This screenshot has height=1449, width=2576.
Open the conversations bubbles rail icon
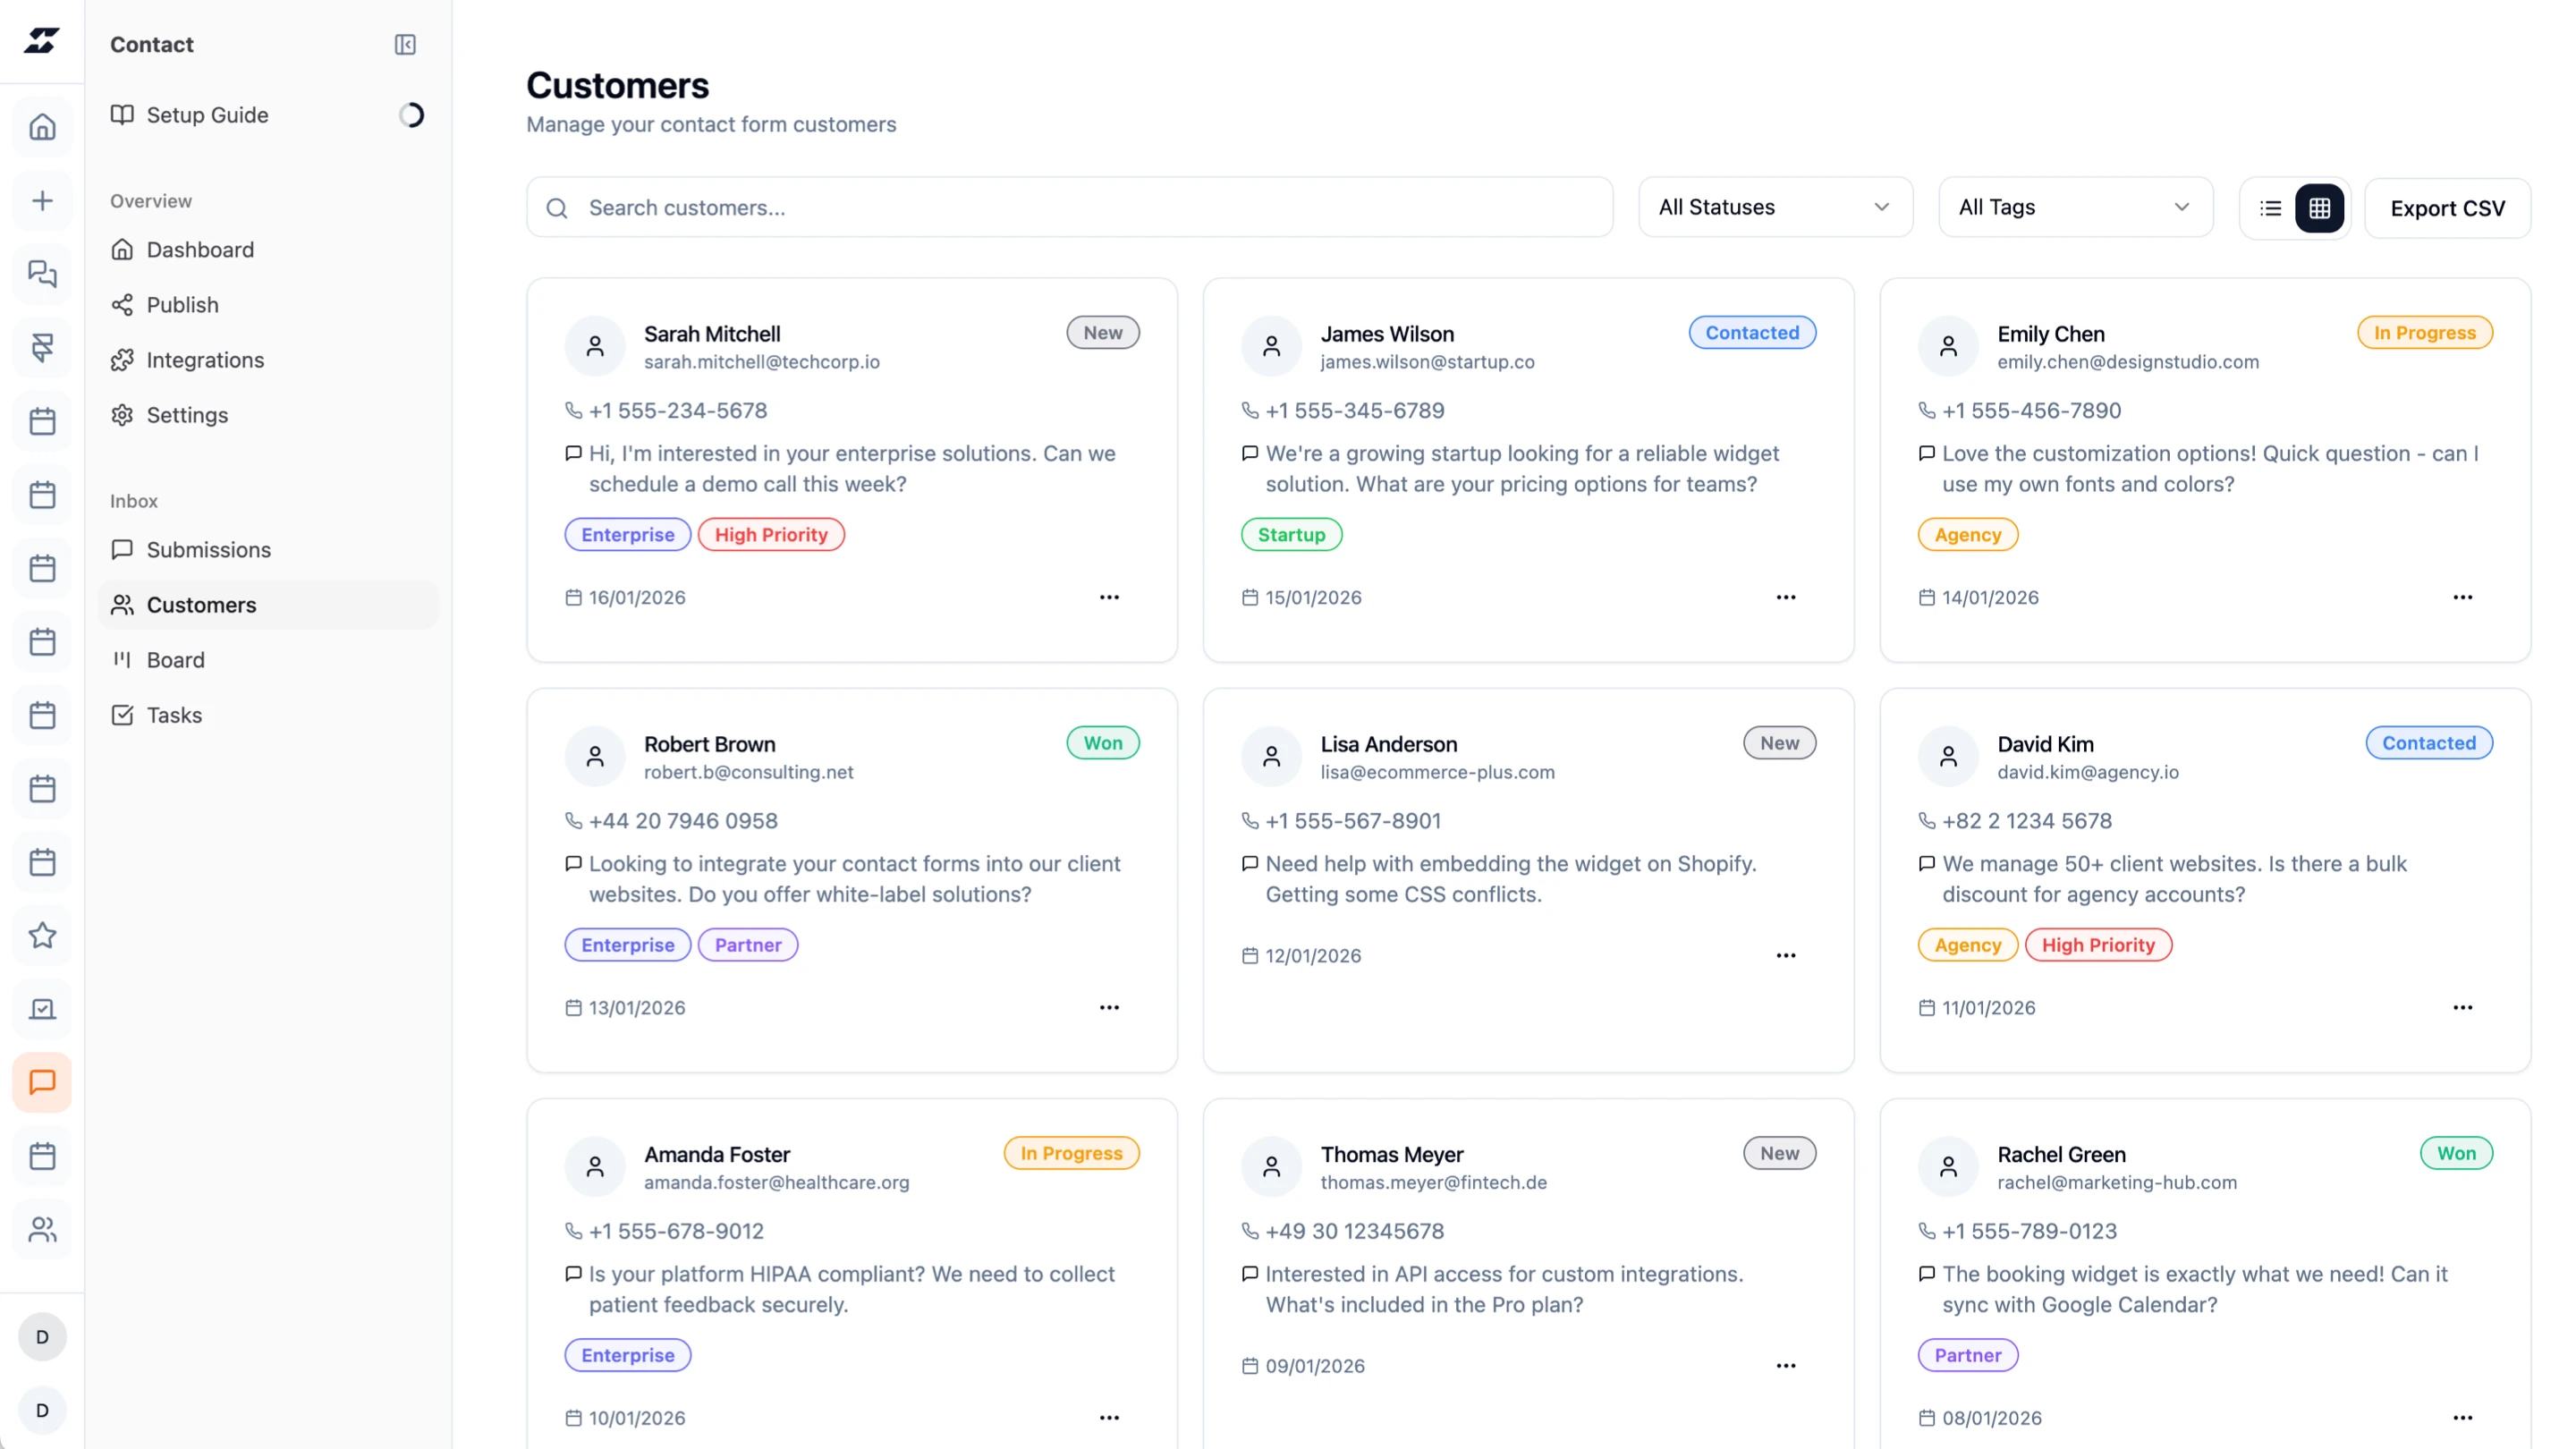click(x=42, y=274)
